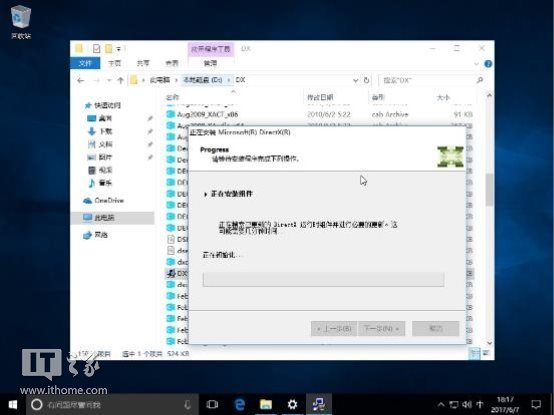This screenshot has height=415, width=554.
Task: Sort by the 类型 (Type) column header
Action: click(378, 97)
